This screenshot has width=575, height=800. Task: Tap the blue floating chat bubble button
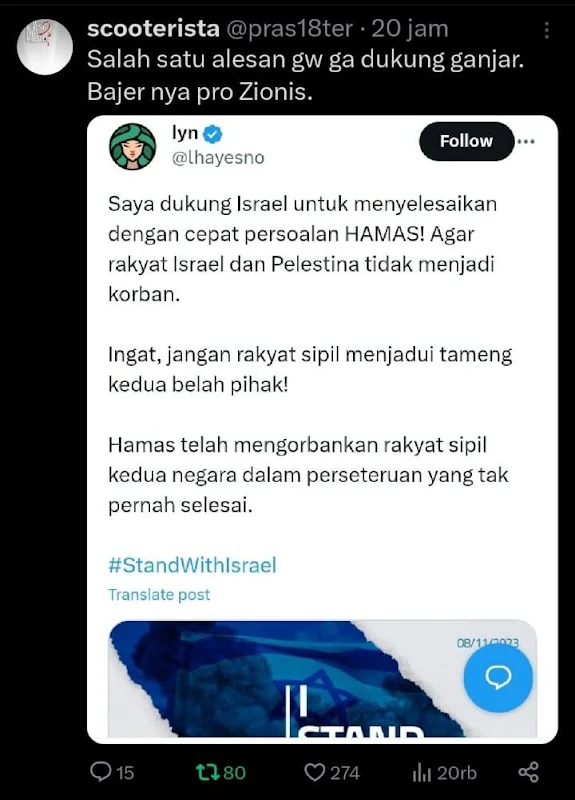[x=498, y=678]
